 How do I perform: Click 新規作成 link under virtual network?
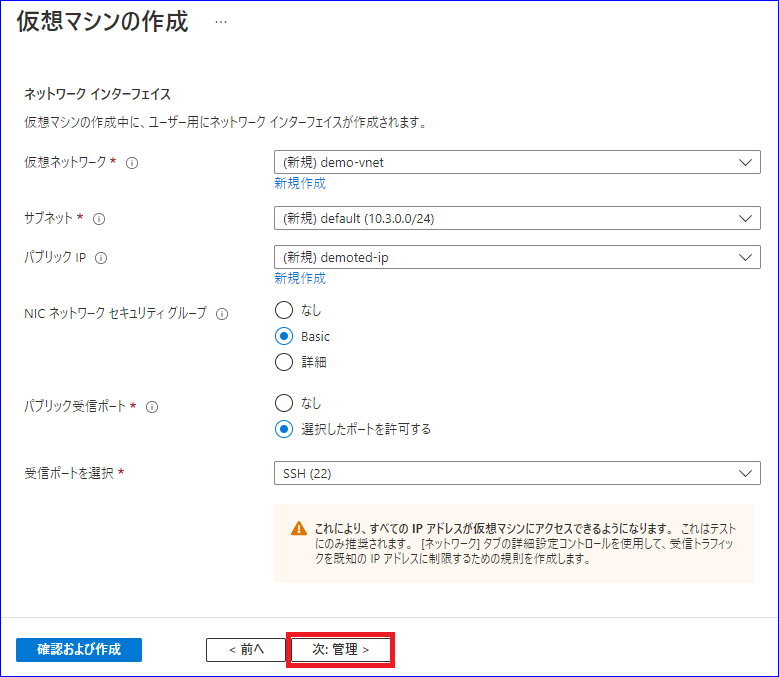click(x=300, y=184)
